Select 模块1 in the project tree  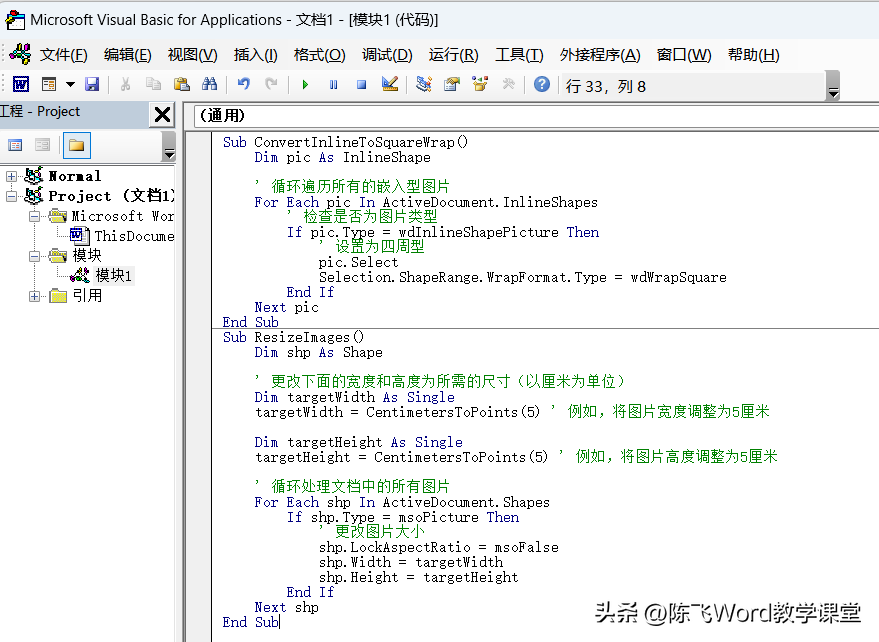click(x=113, y=276)
